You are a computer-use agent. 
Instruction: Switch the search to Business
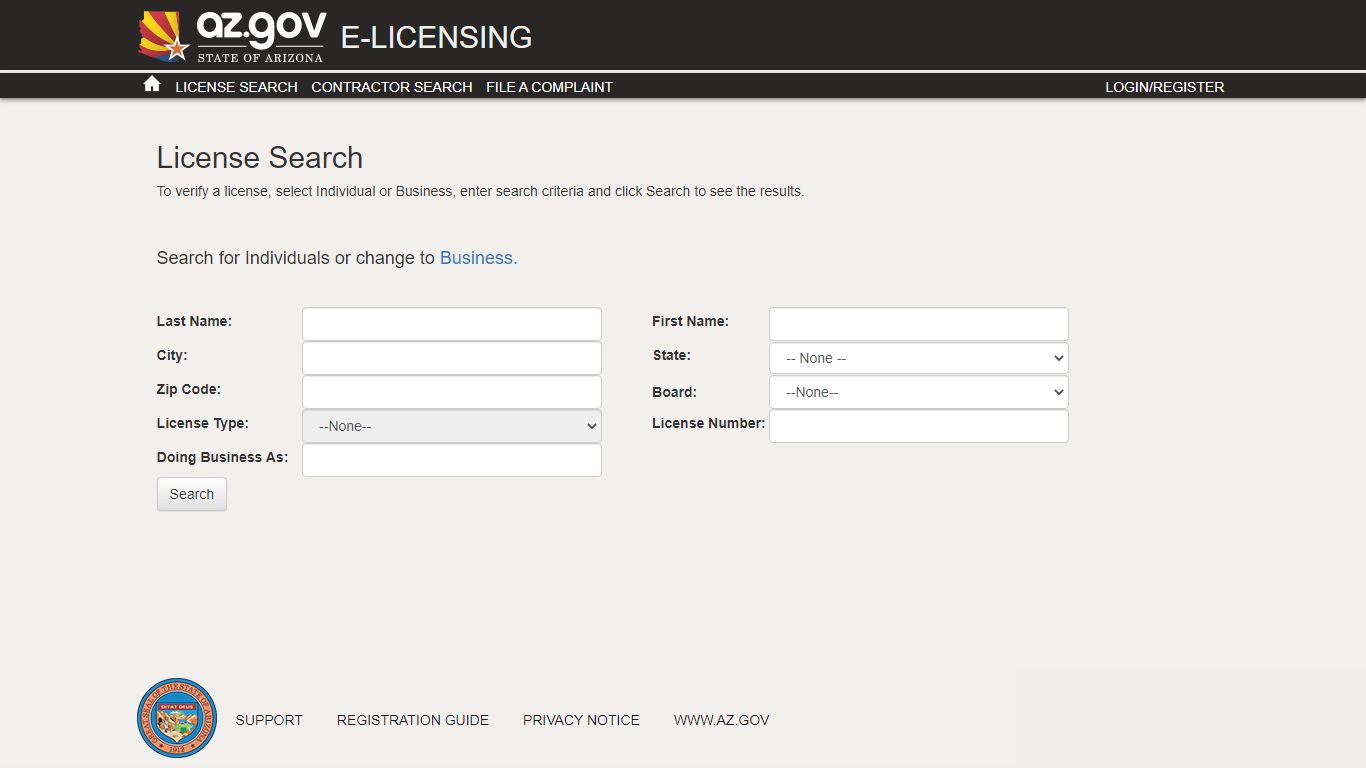tap(478, 258)
